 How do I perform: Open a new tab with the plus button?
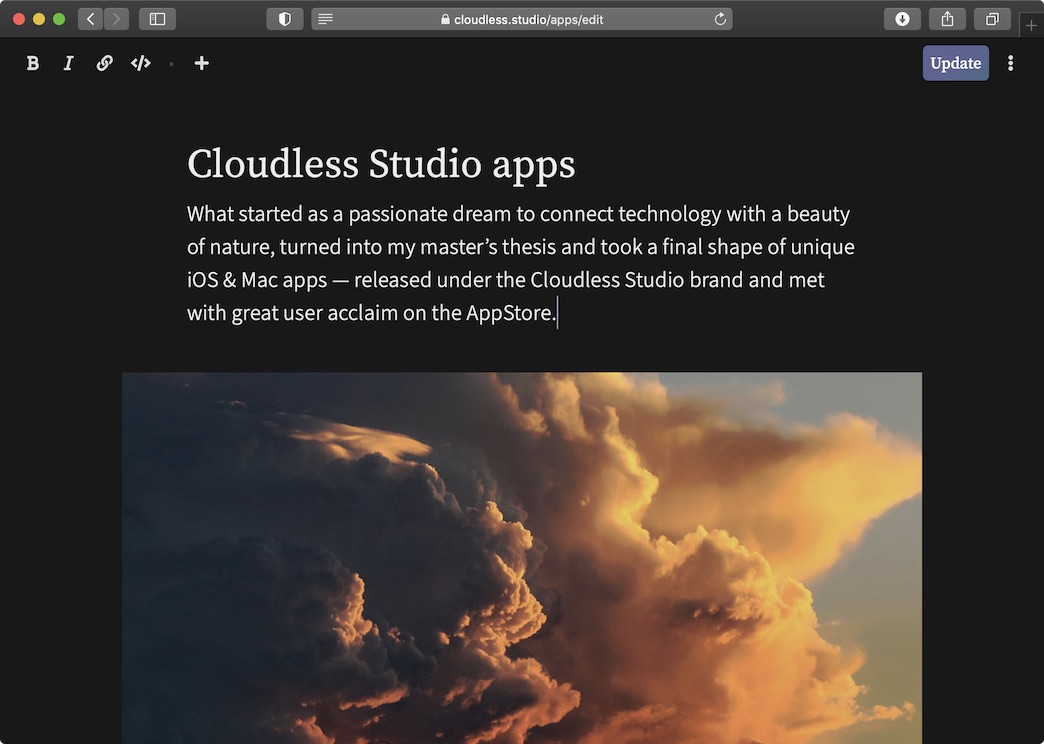(x=1031, y=26)
